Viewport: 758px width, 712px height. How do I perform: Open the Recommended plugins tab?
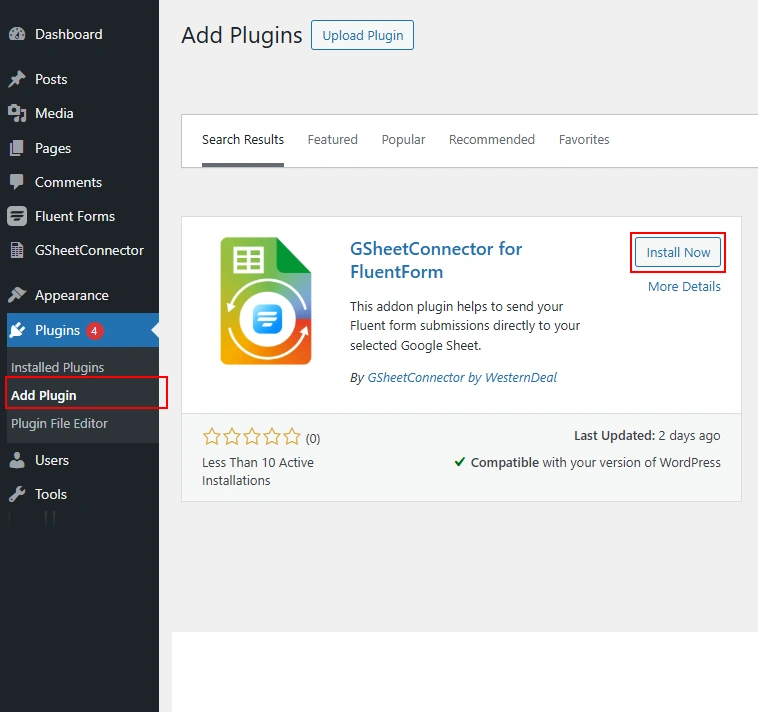pos(491,140)
